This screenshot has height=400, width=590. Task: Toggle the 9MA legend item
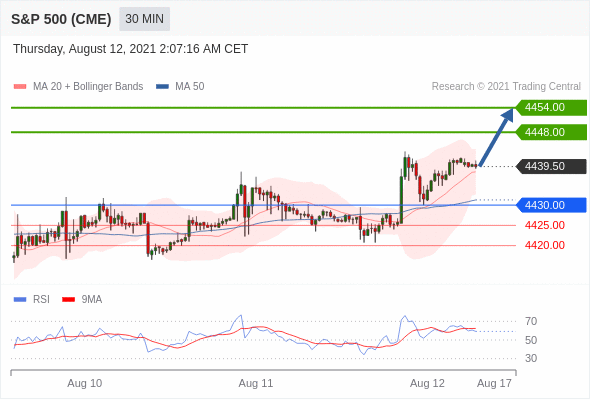point(82,299)
